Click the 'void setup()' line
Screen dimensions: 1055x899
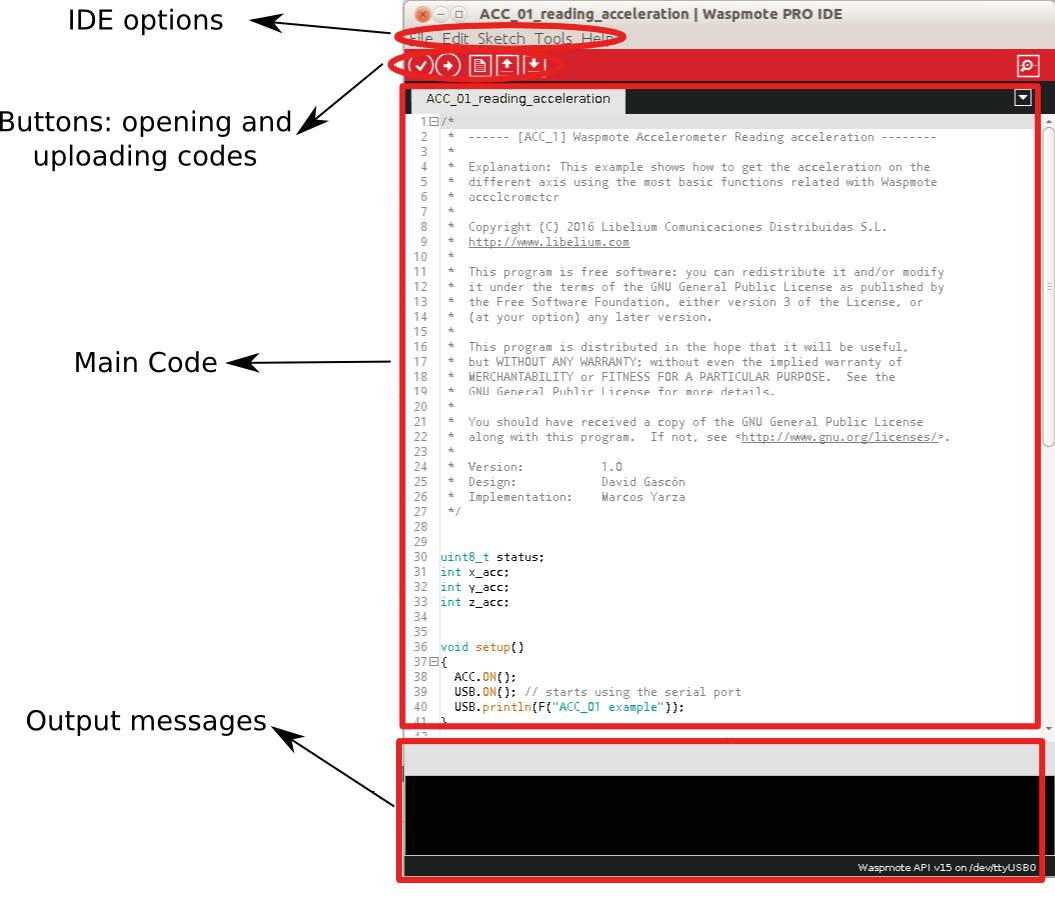point(482,647)
